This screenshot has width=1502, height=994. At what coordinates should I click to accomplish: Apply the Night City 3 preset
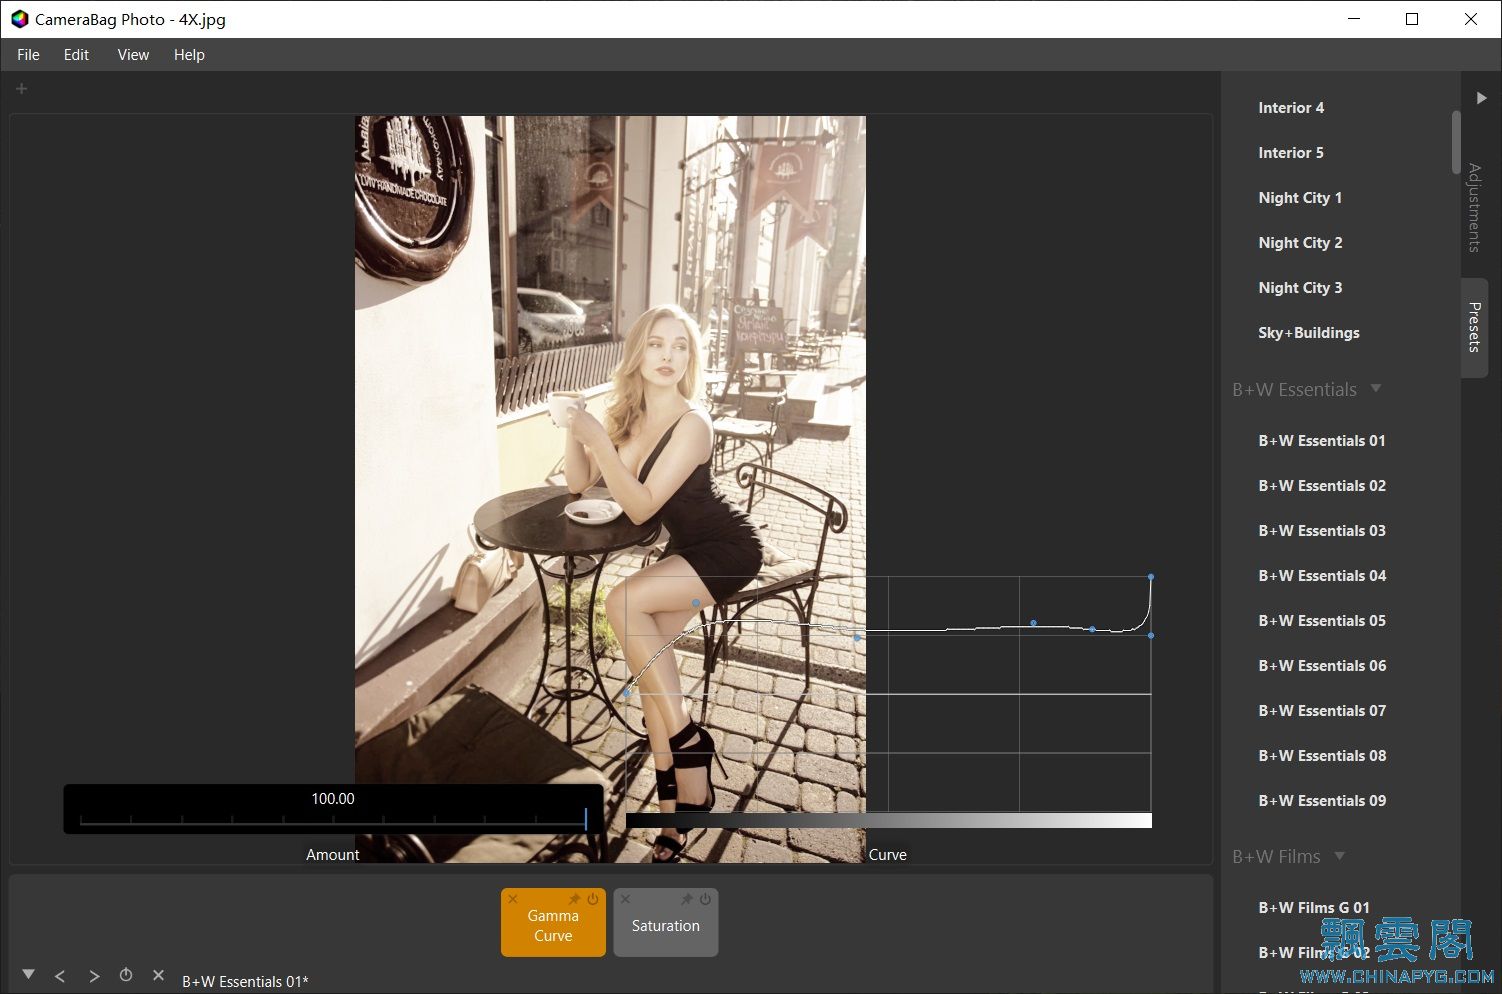[x=1300, y=288]
